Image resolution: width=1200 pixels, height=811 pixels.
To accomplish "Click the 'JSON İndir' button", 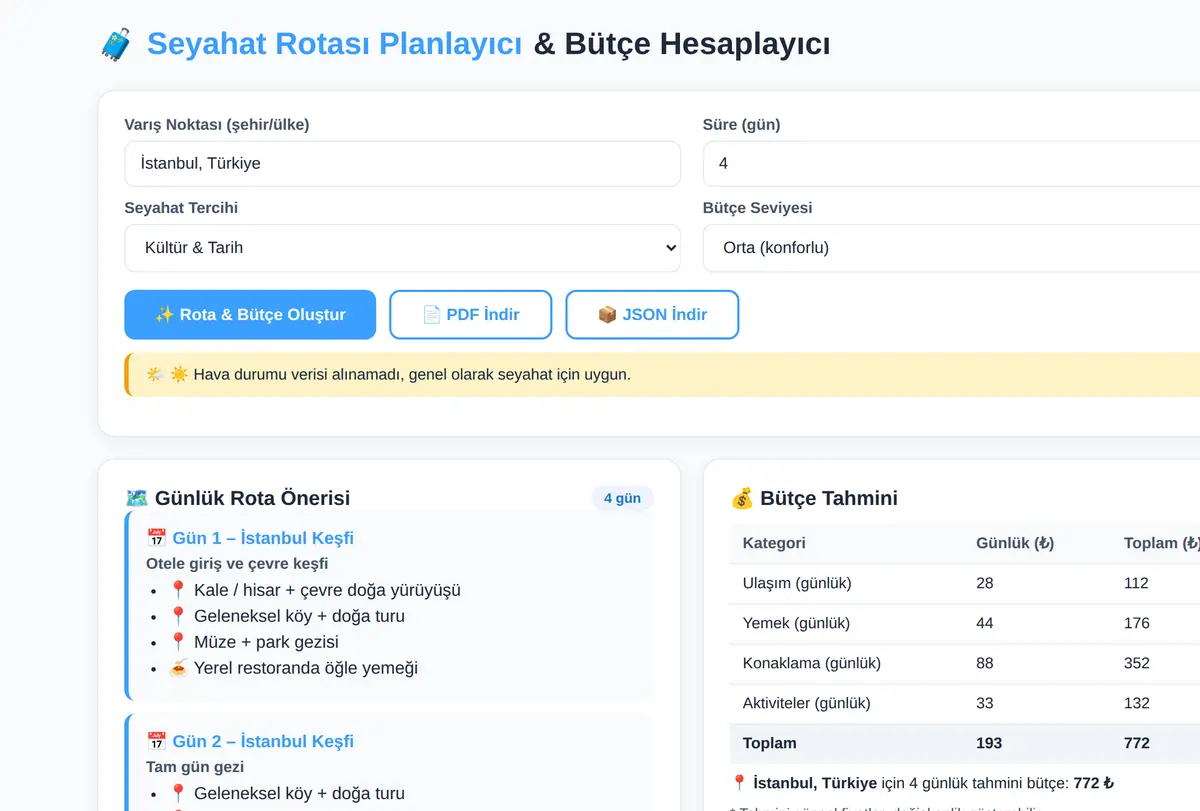I will [x=652, y=315].
